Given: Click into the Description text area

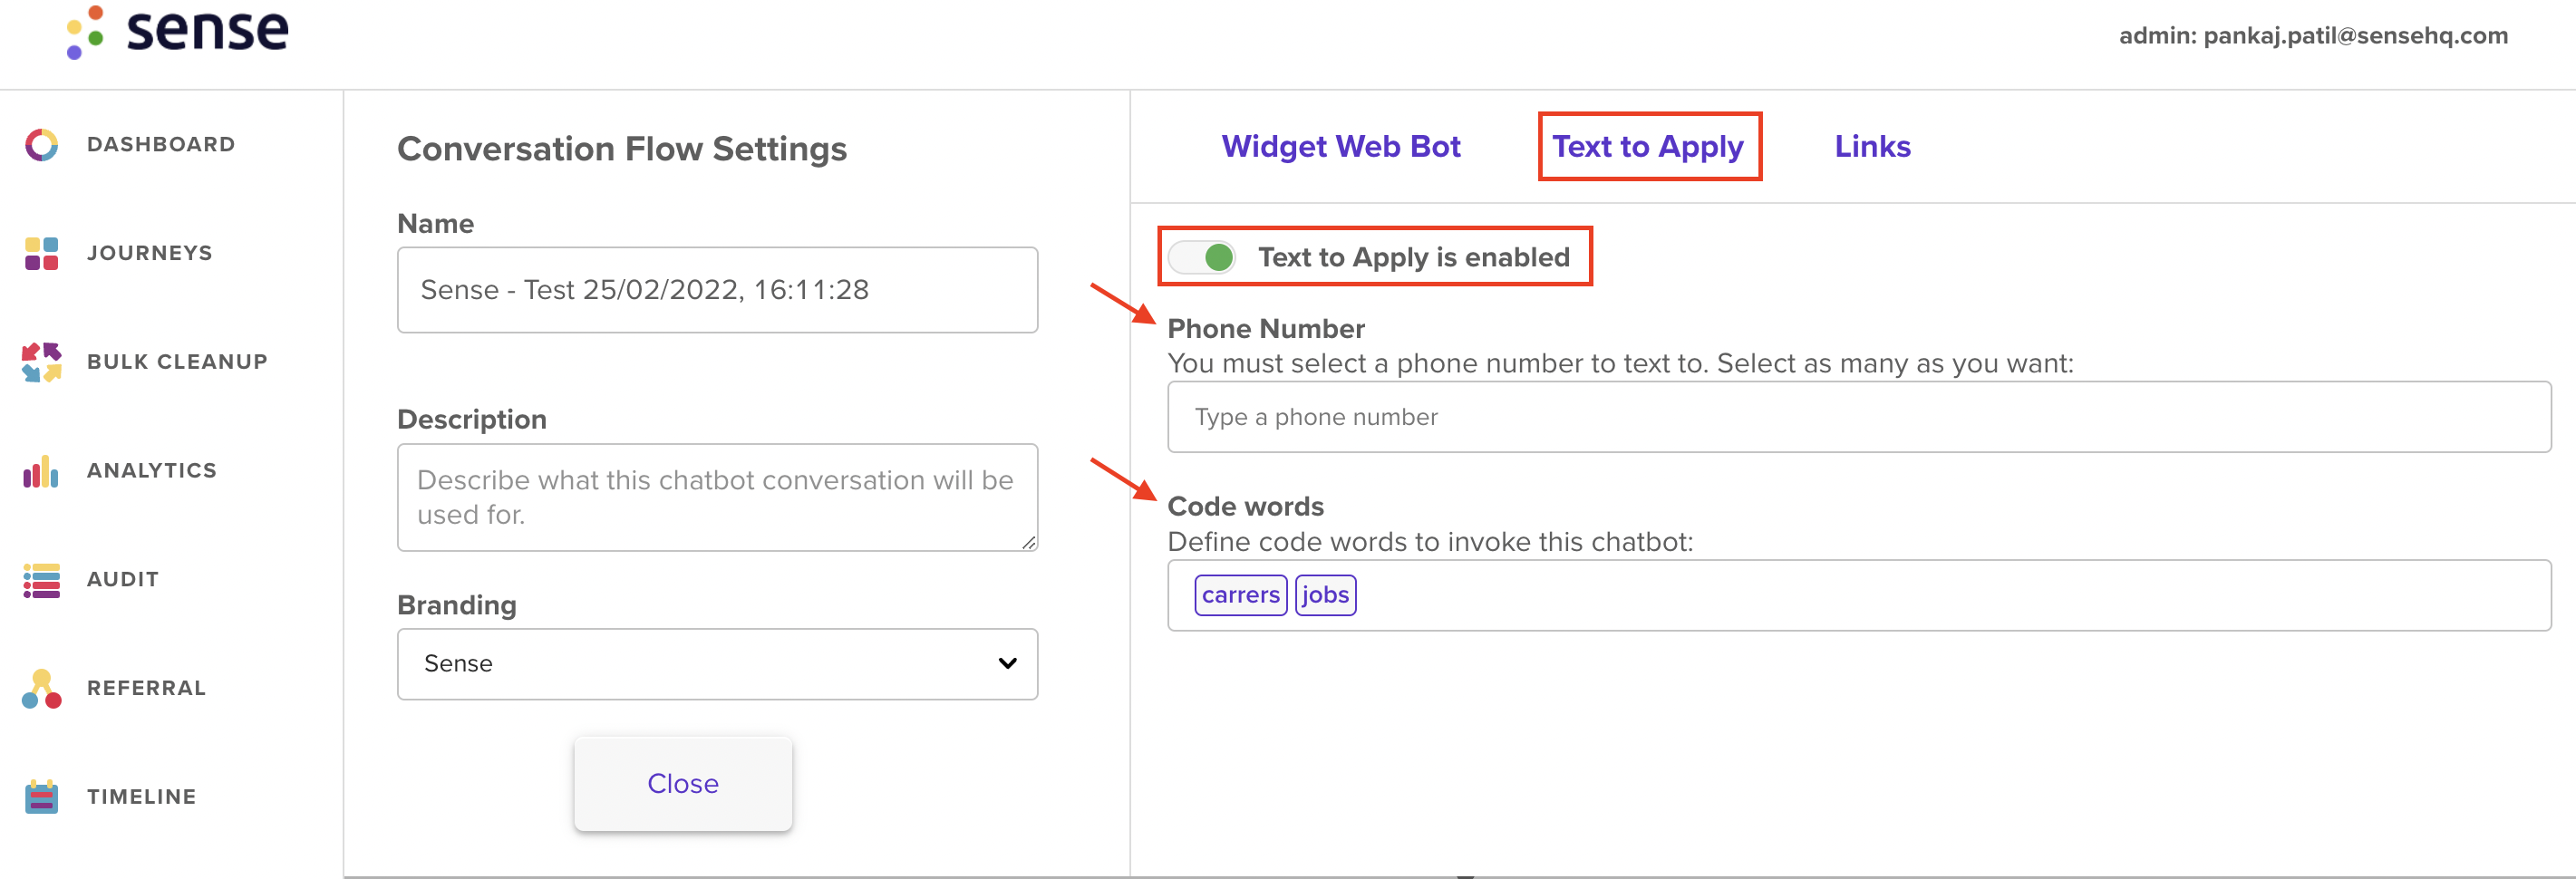Looking at the screenshot, I should pyautogui.click(x=717, y=497).
